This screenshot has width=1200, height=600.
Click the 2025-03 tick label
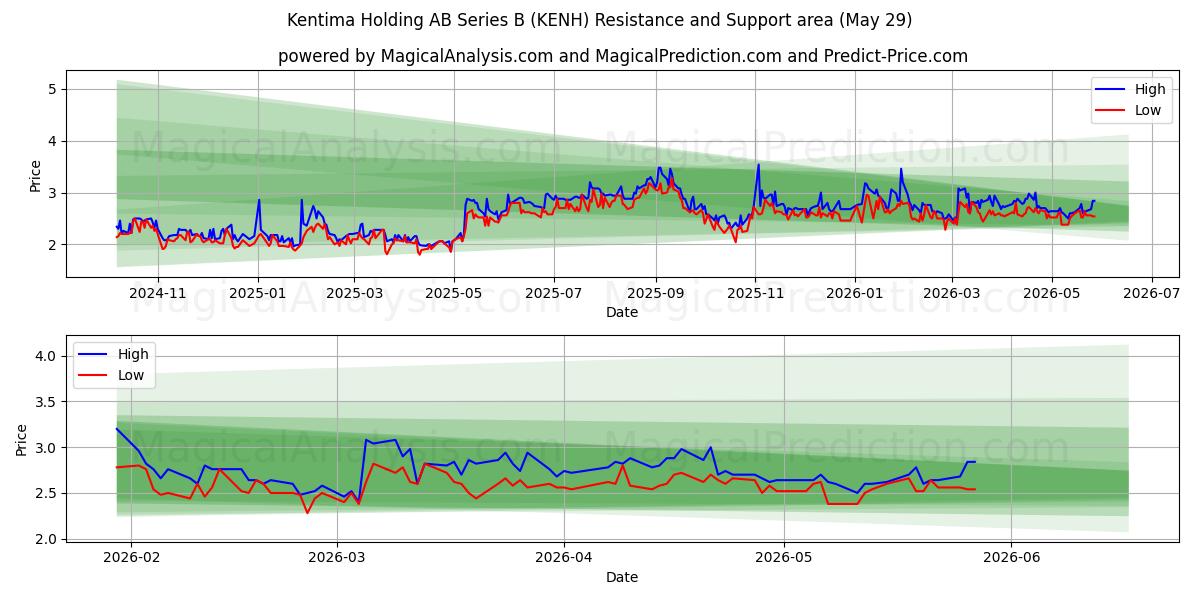tap(354, 295)
